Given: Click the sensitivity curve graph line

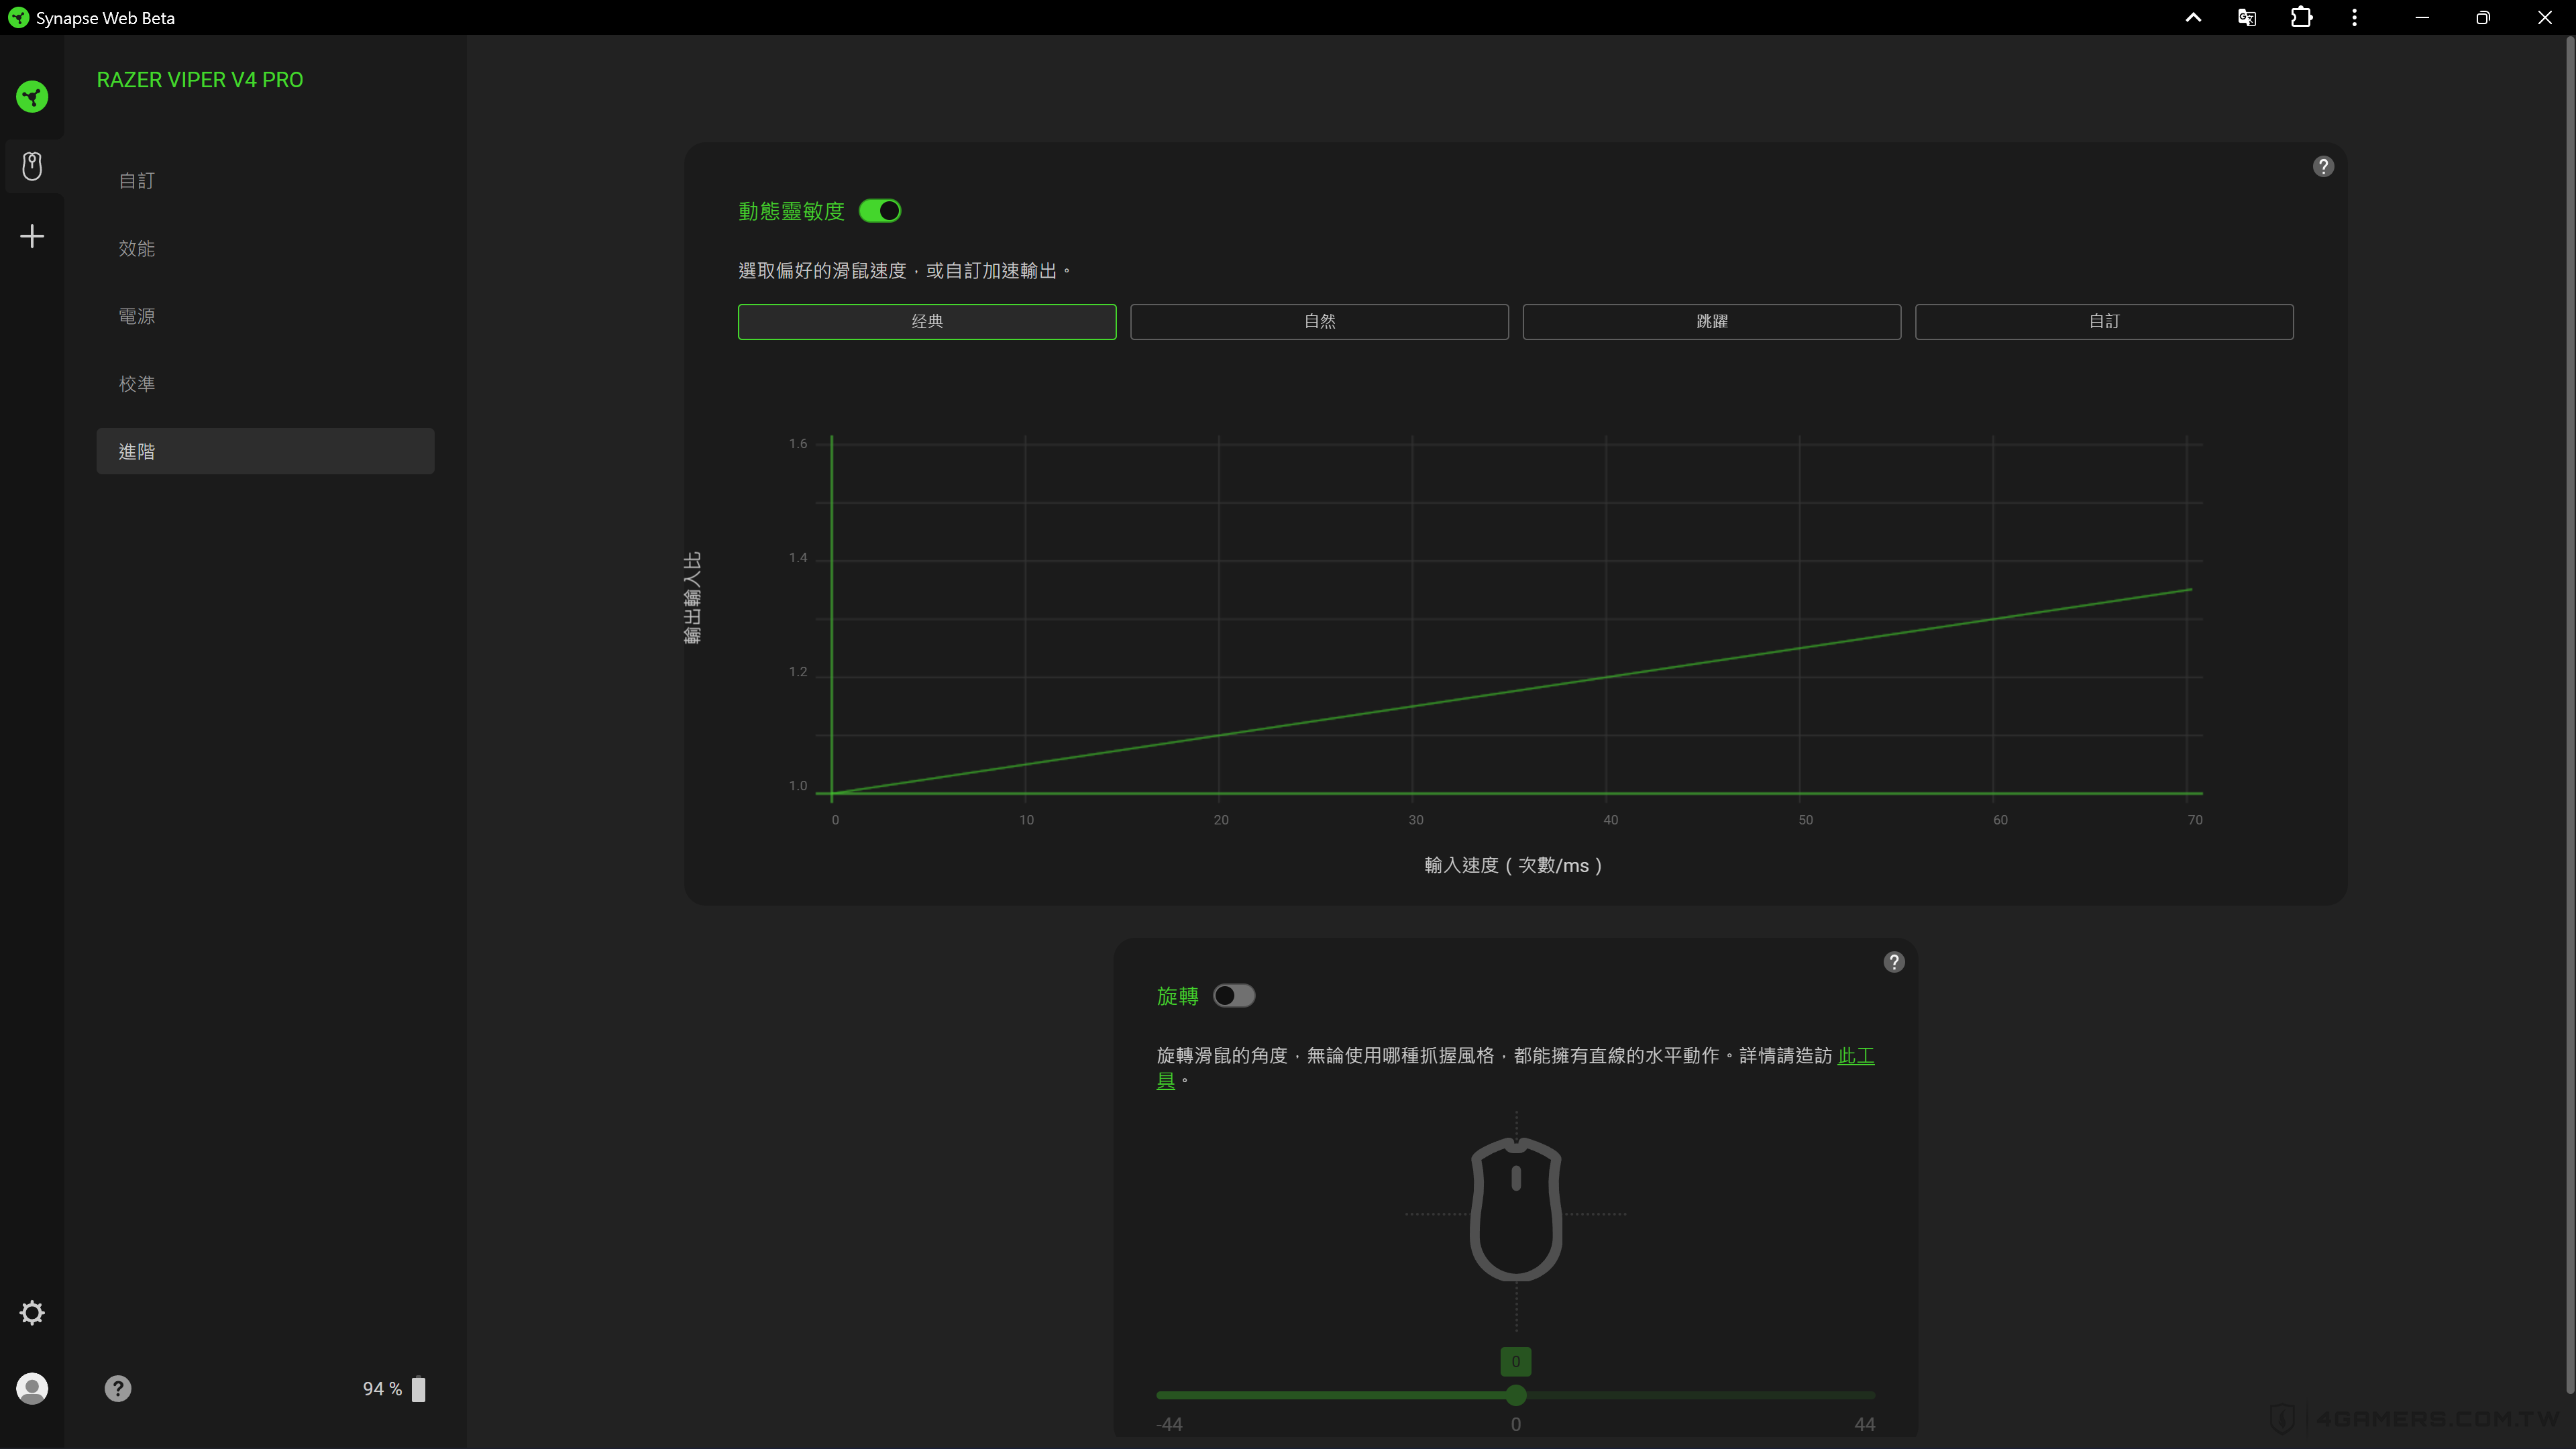Looking at the screenshot, I should pyautogui.click(x=1511, y=692).
